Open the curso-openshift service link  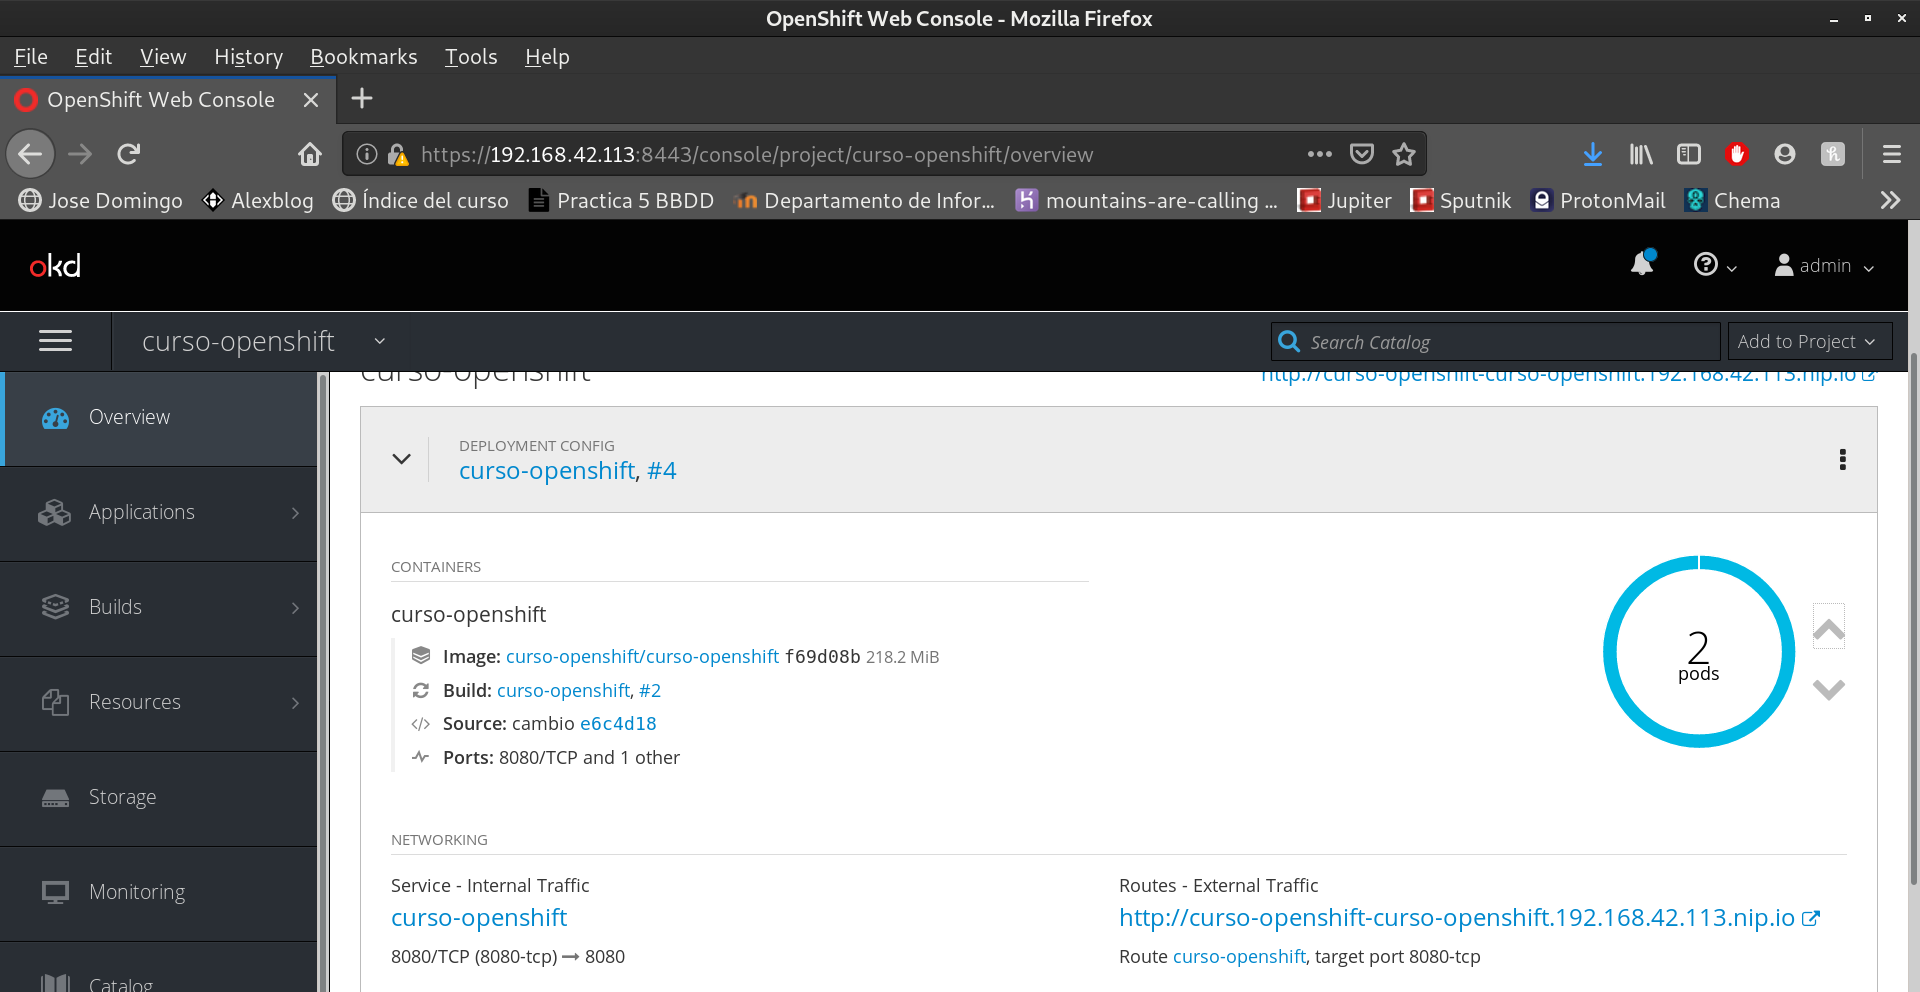tap(479, 917)
